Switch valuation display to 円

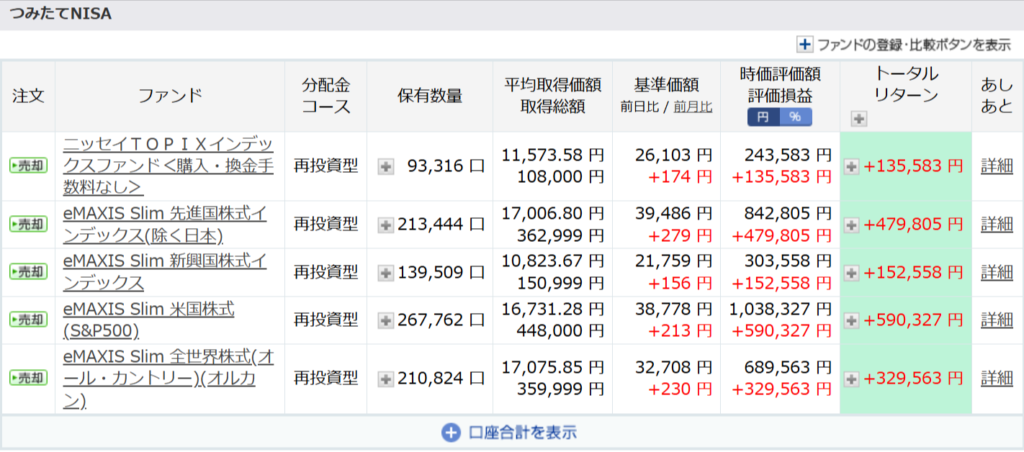pyautogui.click(x=763, y=117)
